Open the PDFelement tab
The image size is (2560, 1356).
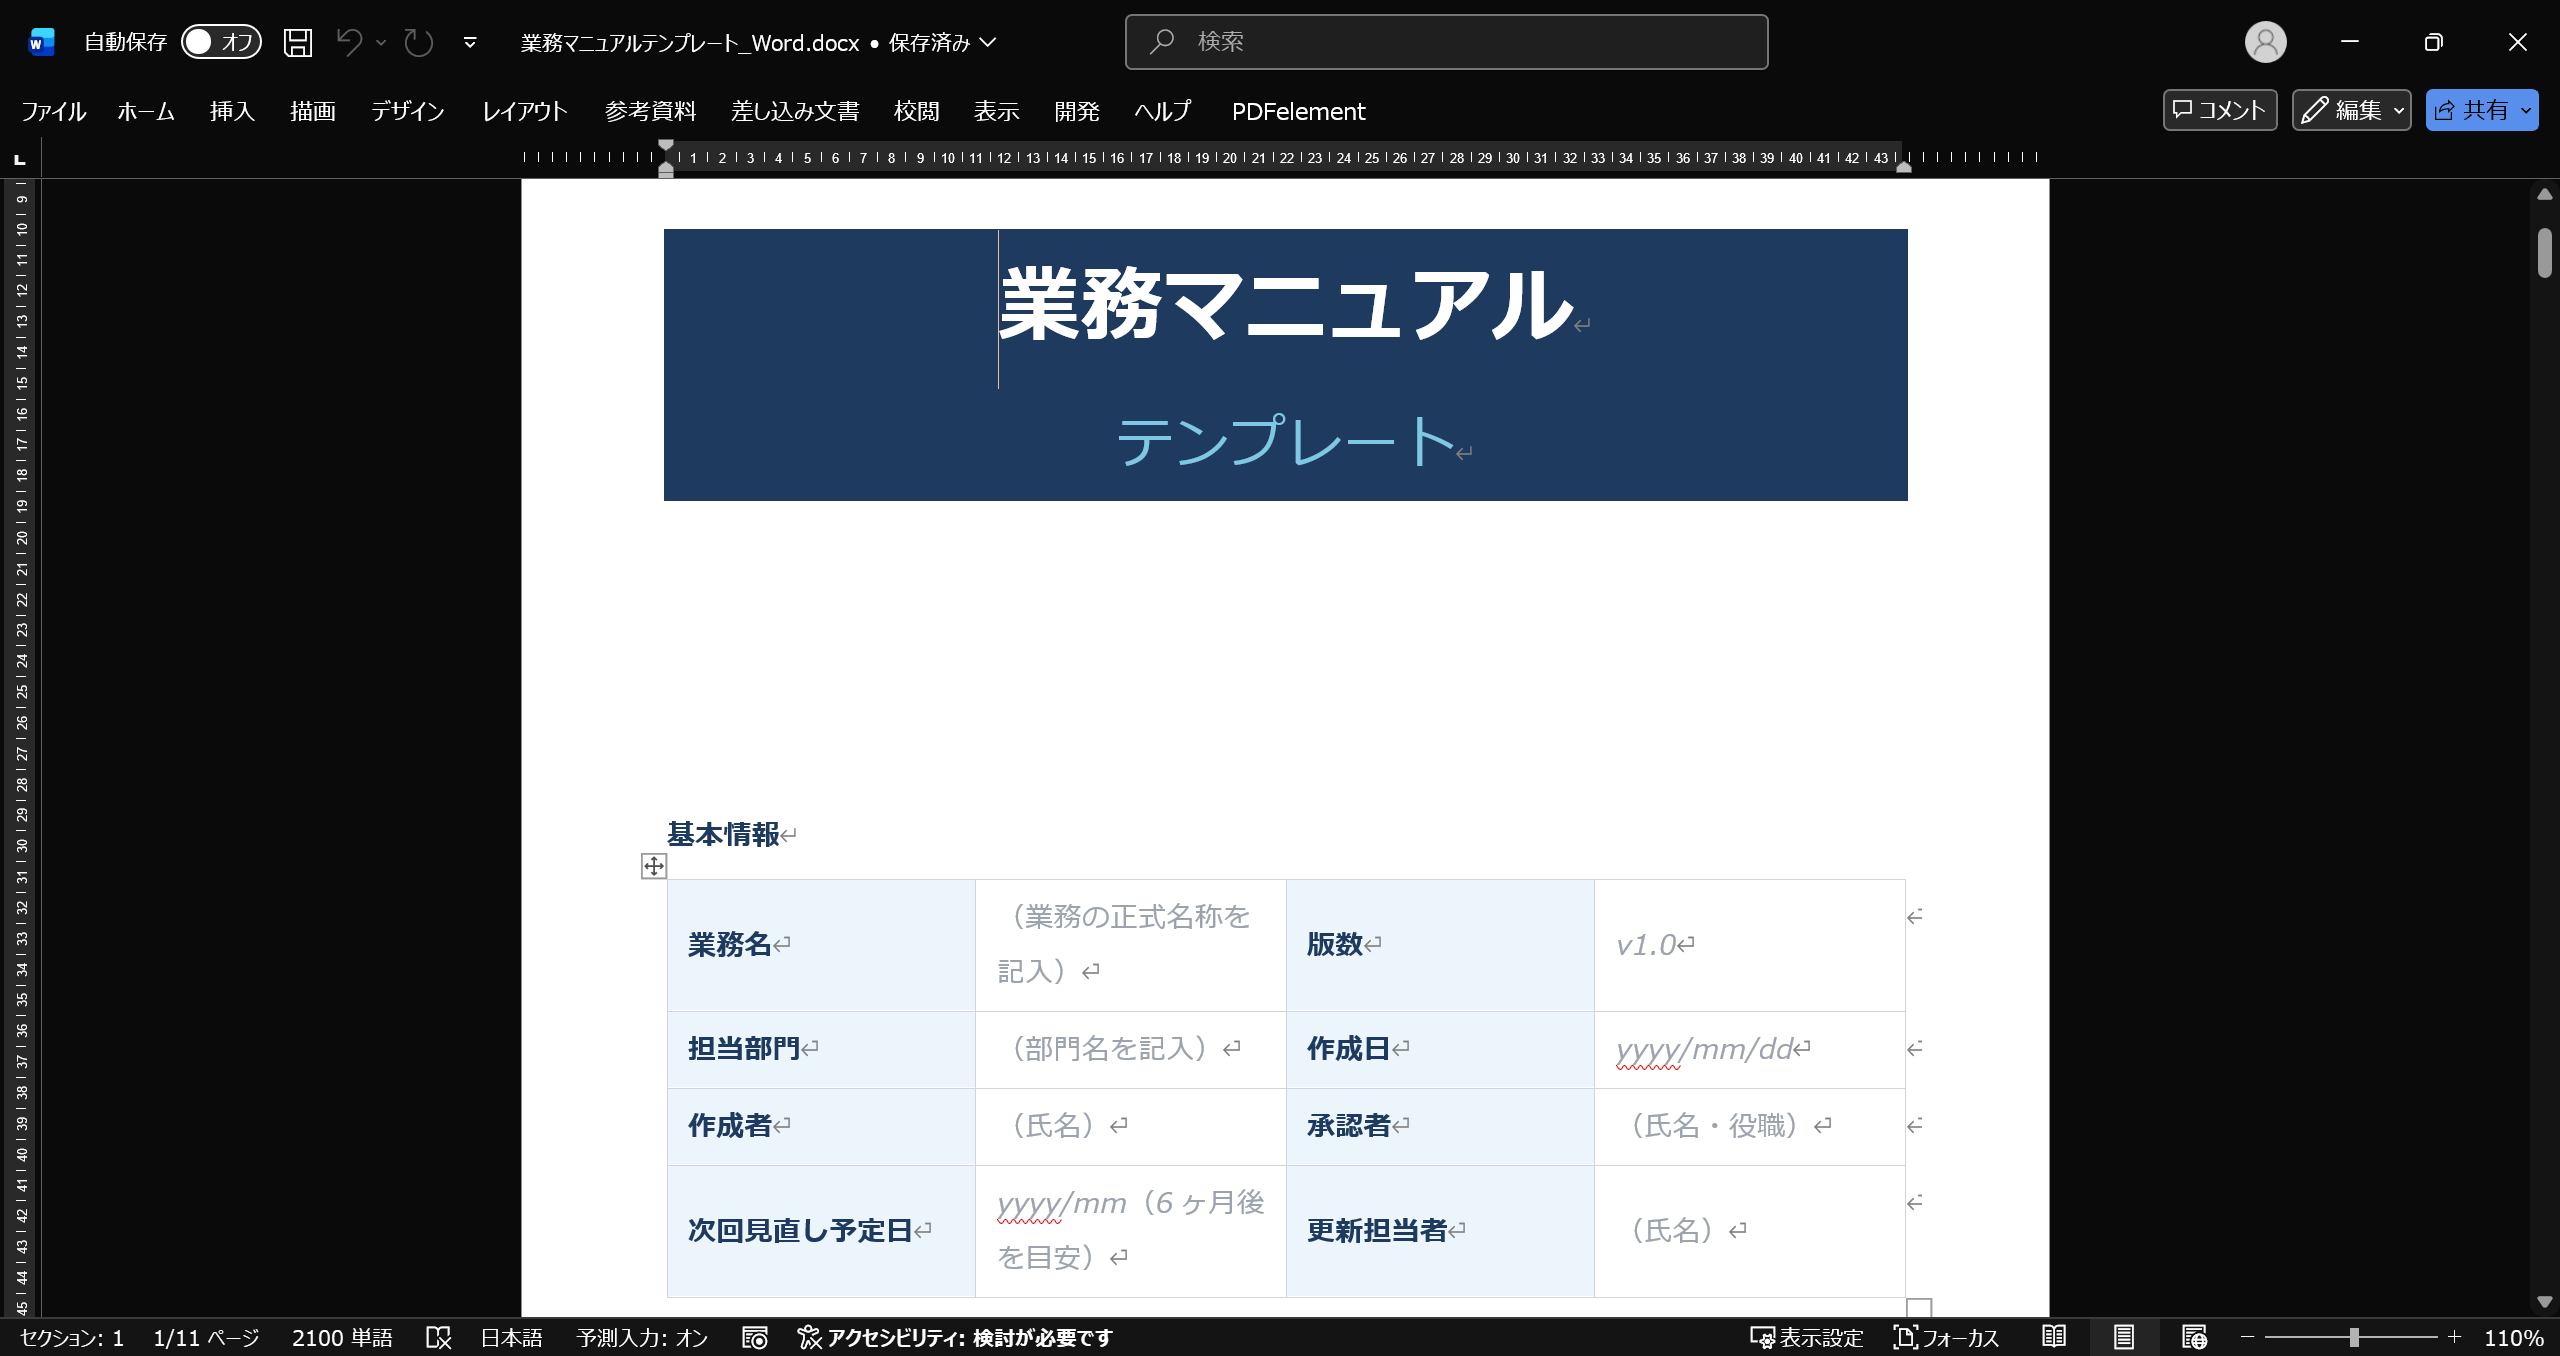click(x=1298, y=111)
